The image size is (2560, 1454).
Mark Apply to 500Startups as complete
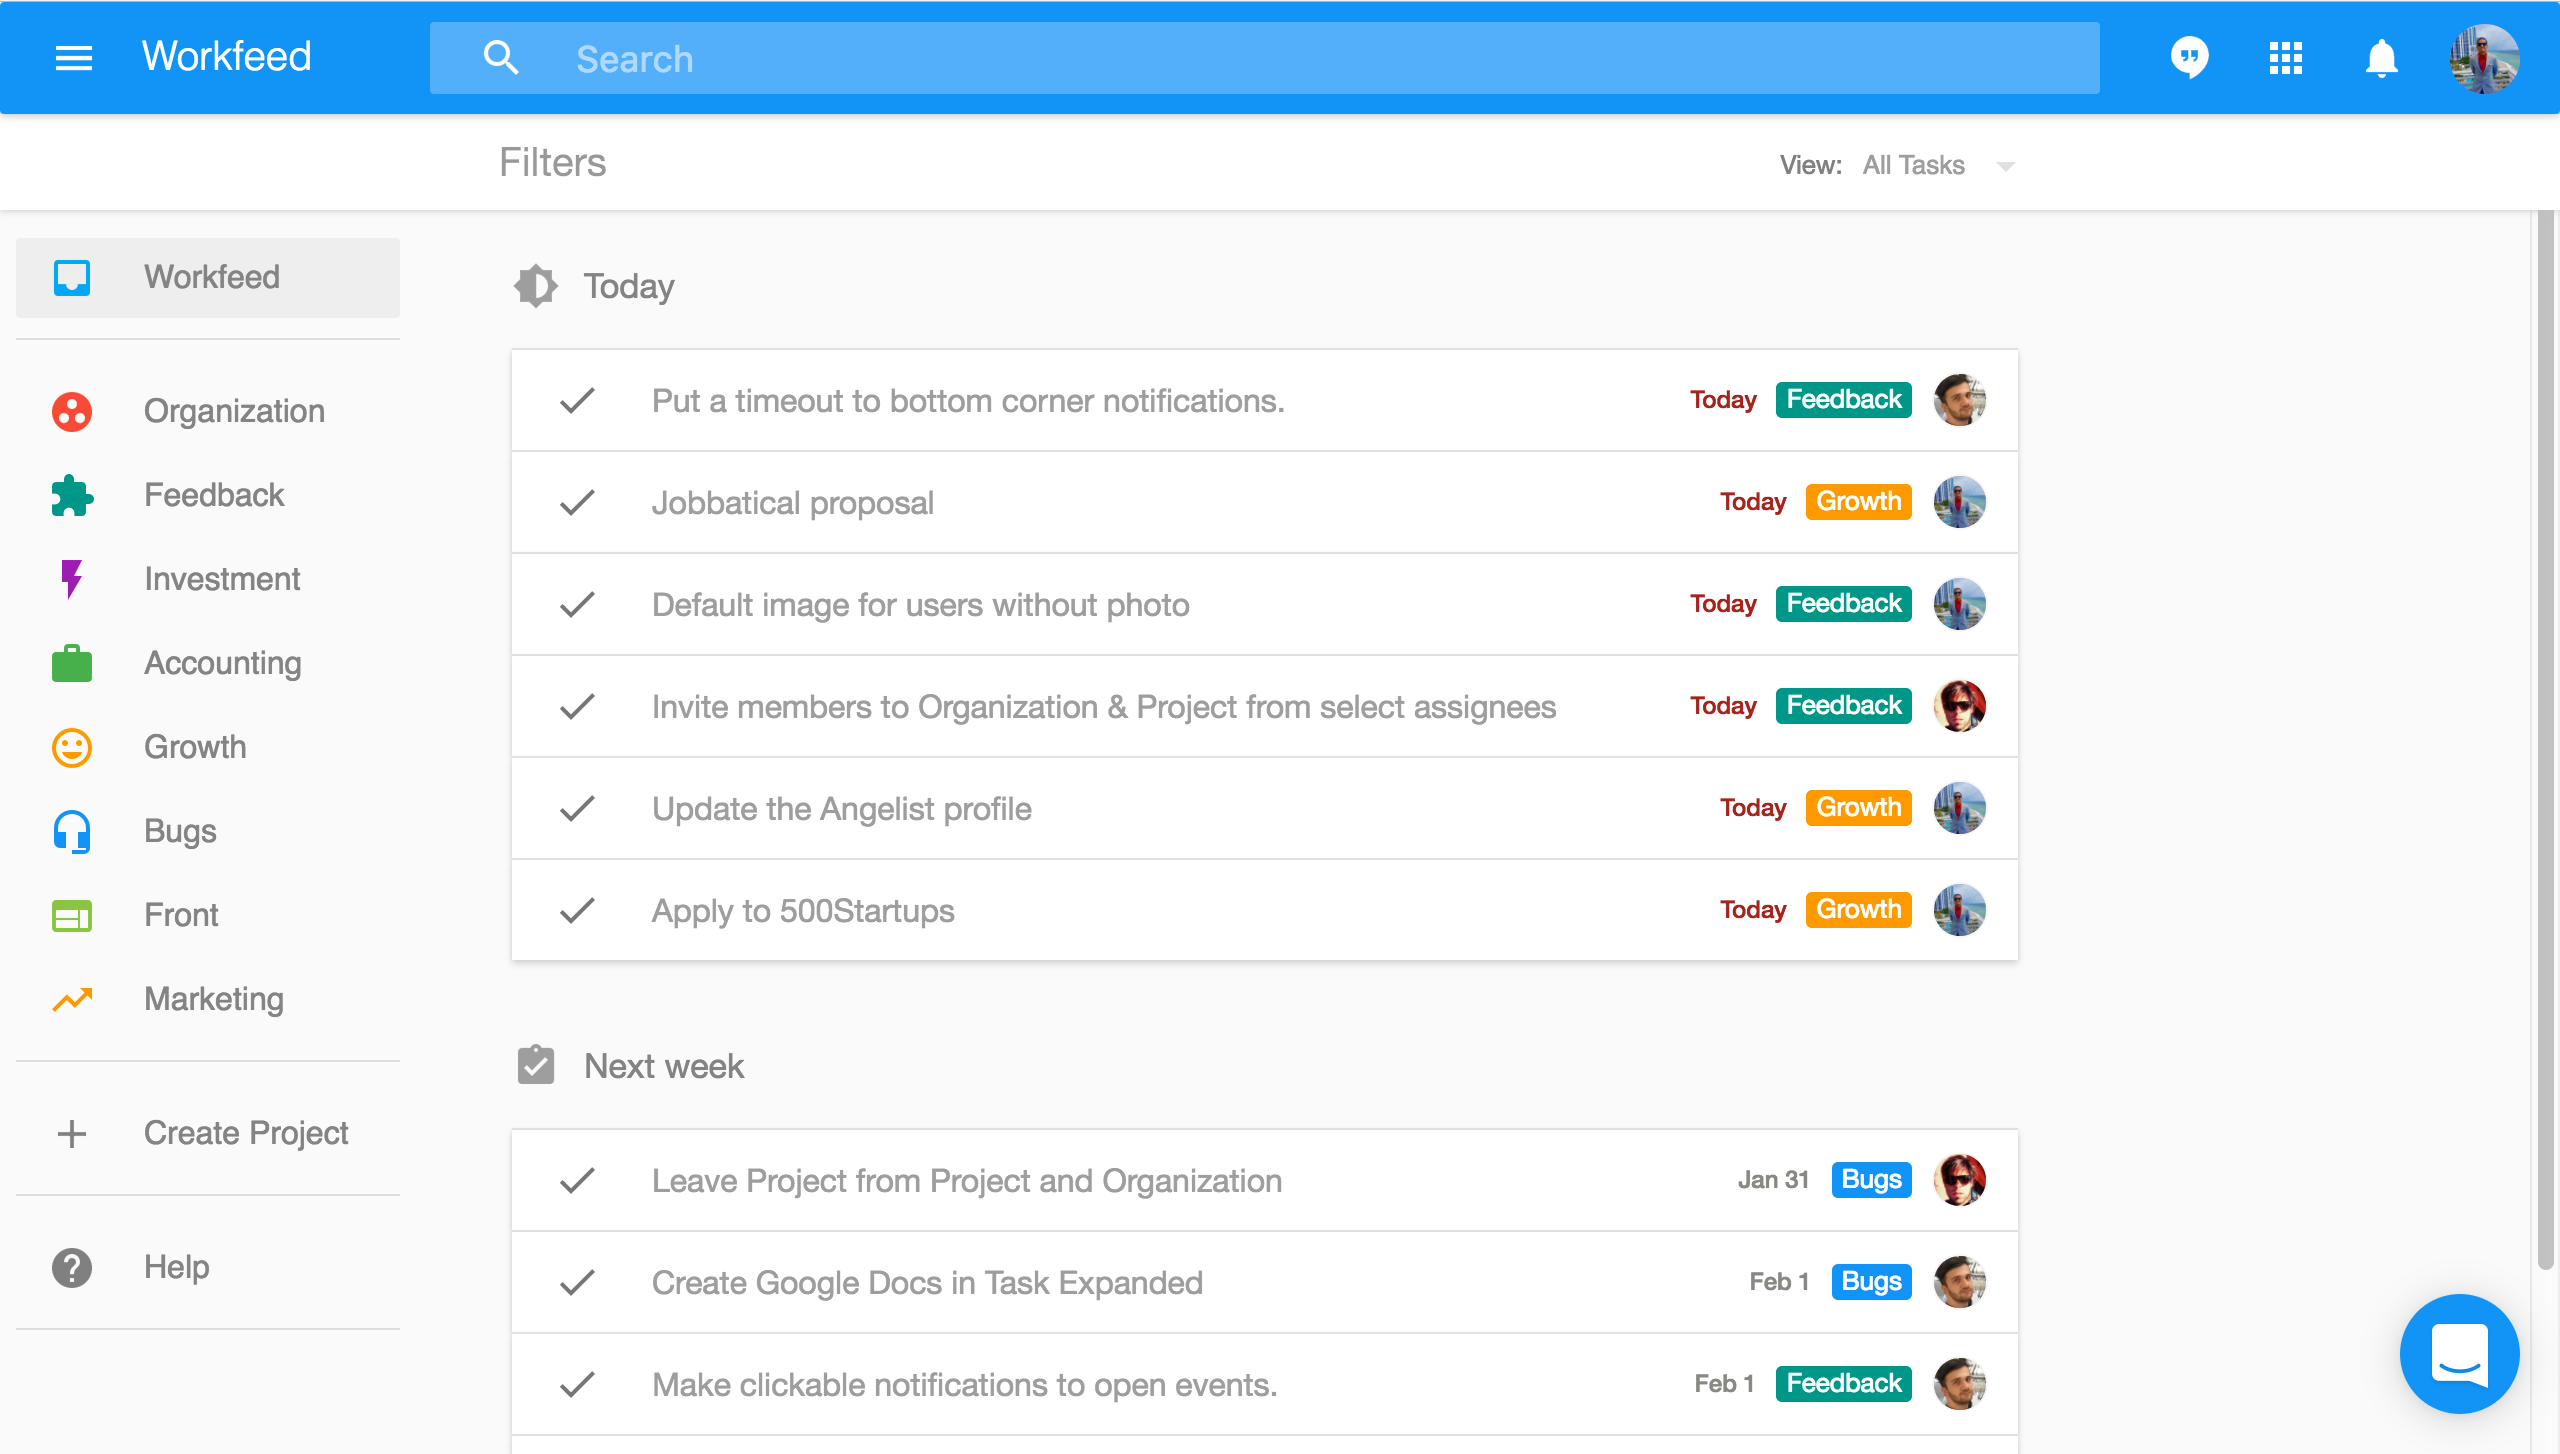[x=577, y=910]
